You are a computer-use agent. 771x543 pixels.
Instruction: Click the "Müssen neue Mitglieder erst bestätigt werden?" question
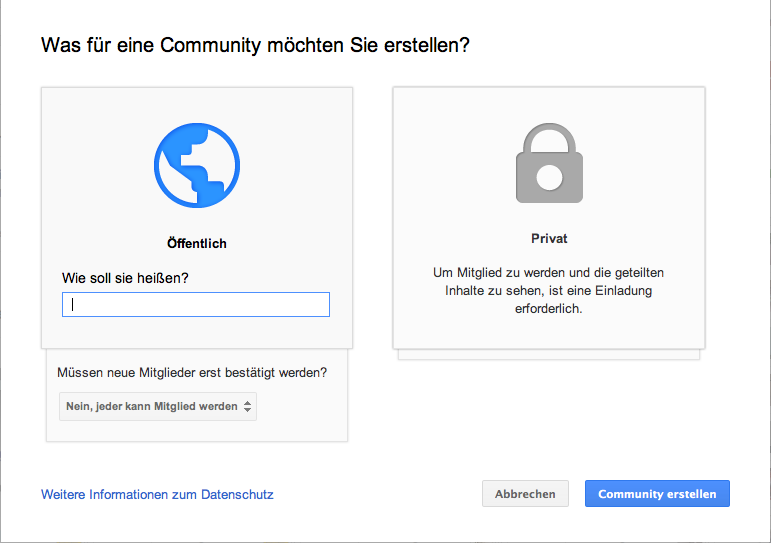tap(192, 373)
